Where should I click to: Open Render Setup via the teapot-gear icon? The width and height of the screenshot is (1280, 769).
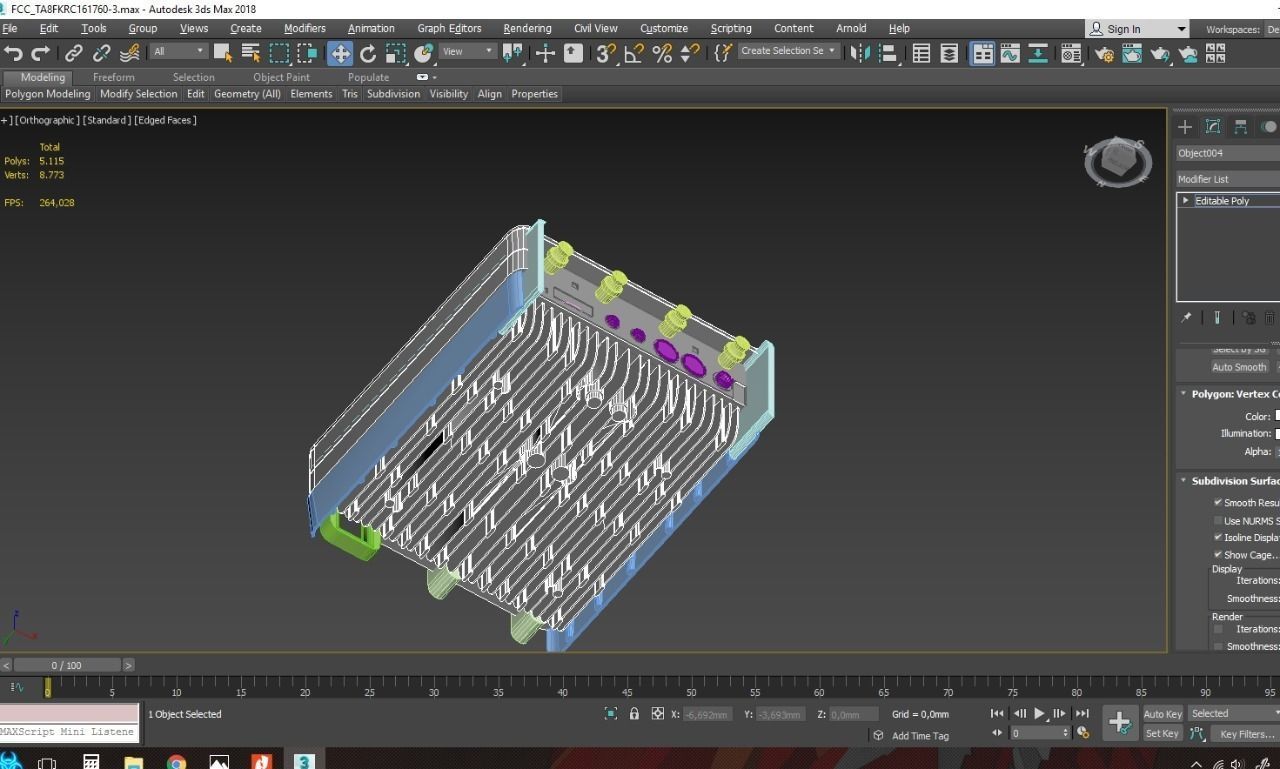(x=1105, y=53)
